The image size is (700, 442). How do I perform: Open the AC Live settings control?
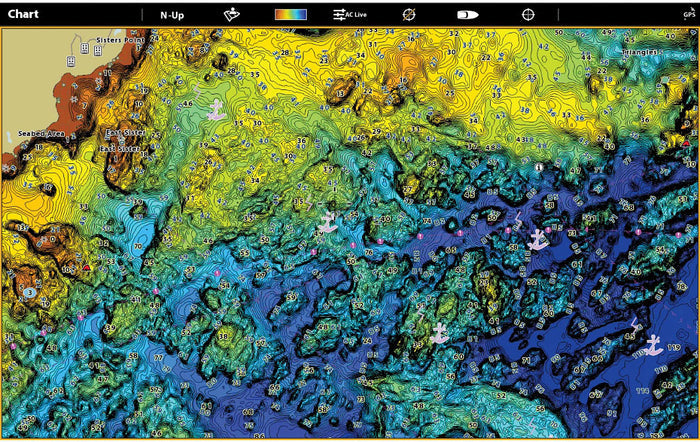[x=350, y=15]
